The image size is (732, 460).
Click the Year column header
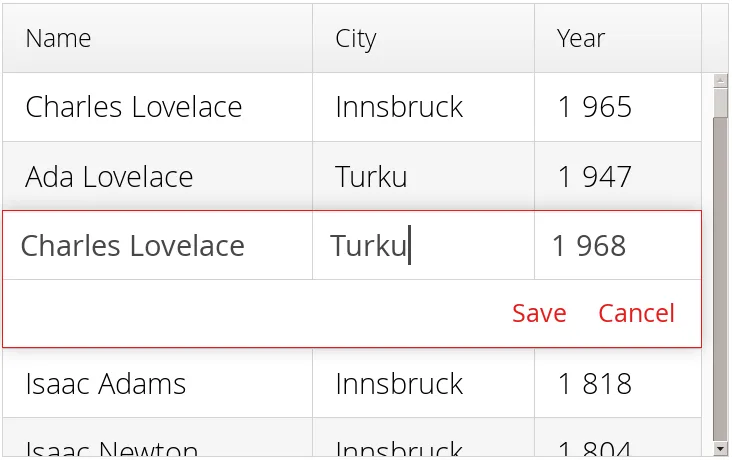[x=617, y=38]
